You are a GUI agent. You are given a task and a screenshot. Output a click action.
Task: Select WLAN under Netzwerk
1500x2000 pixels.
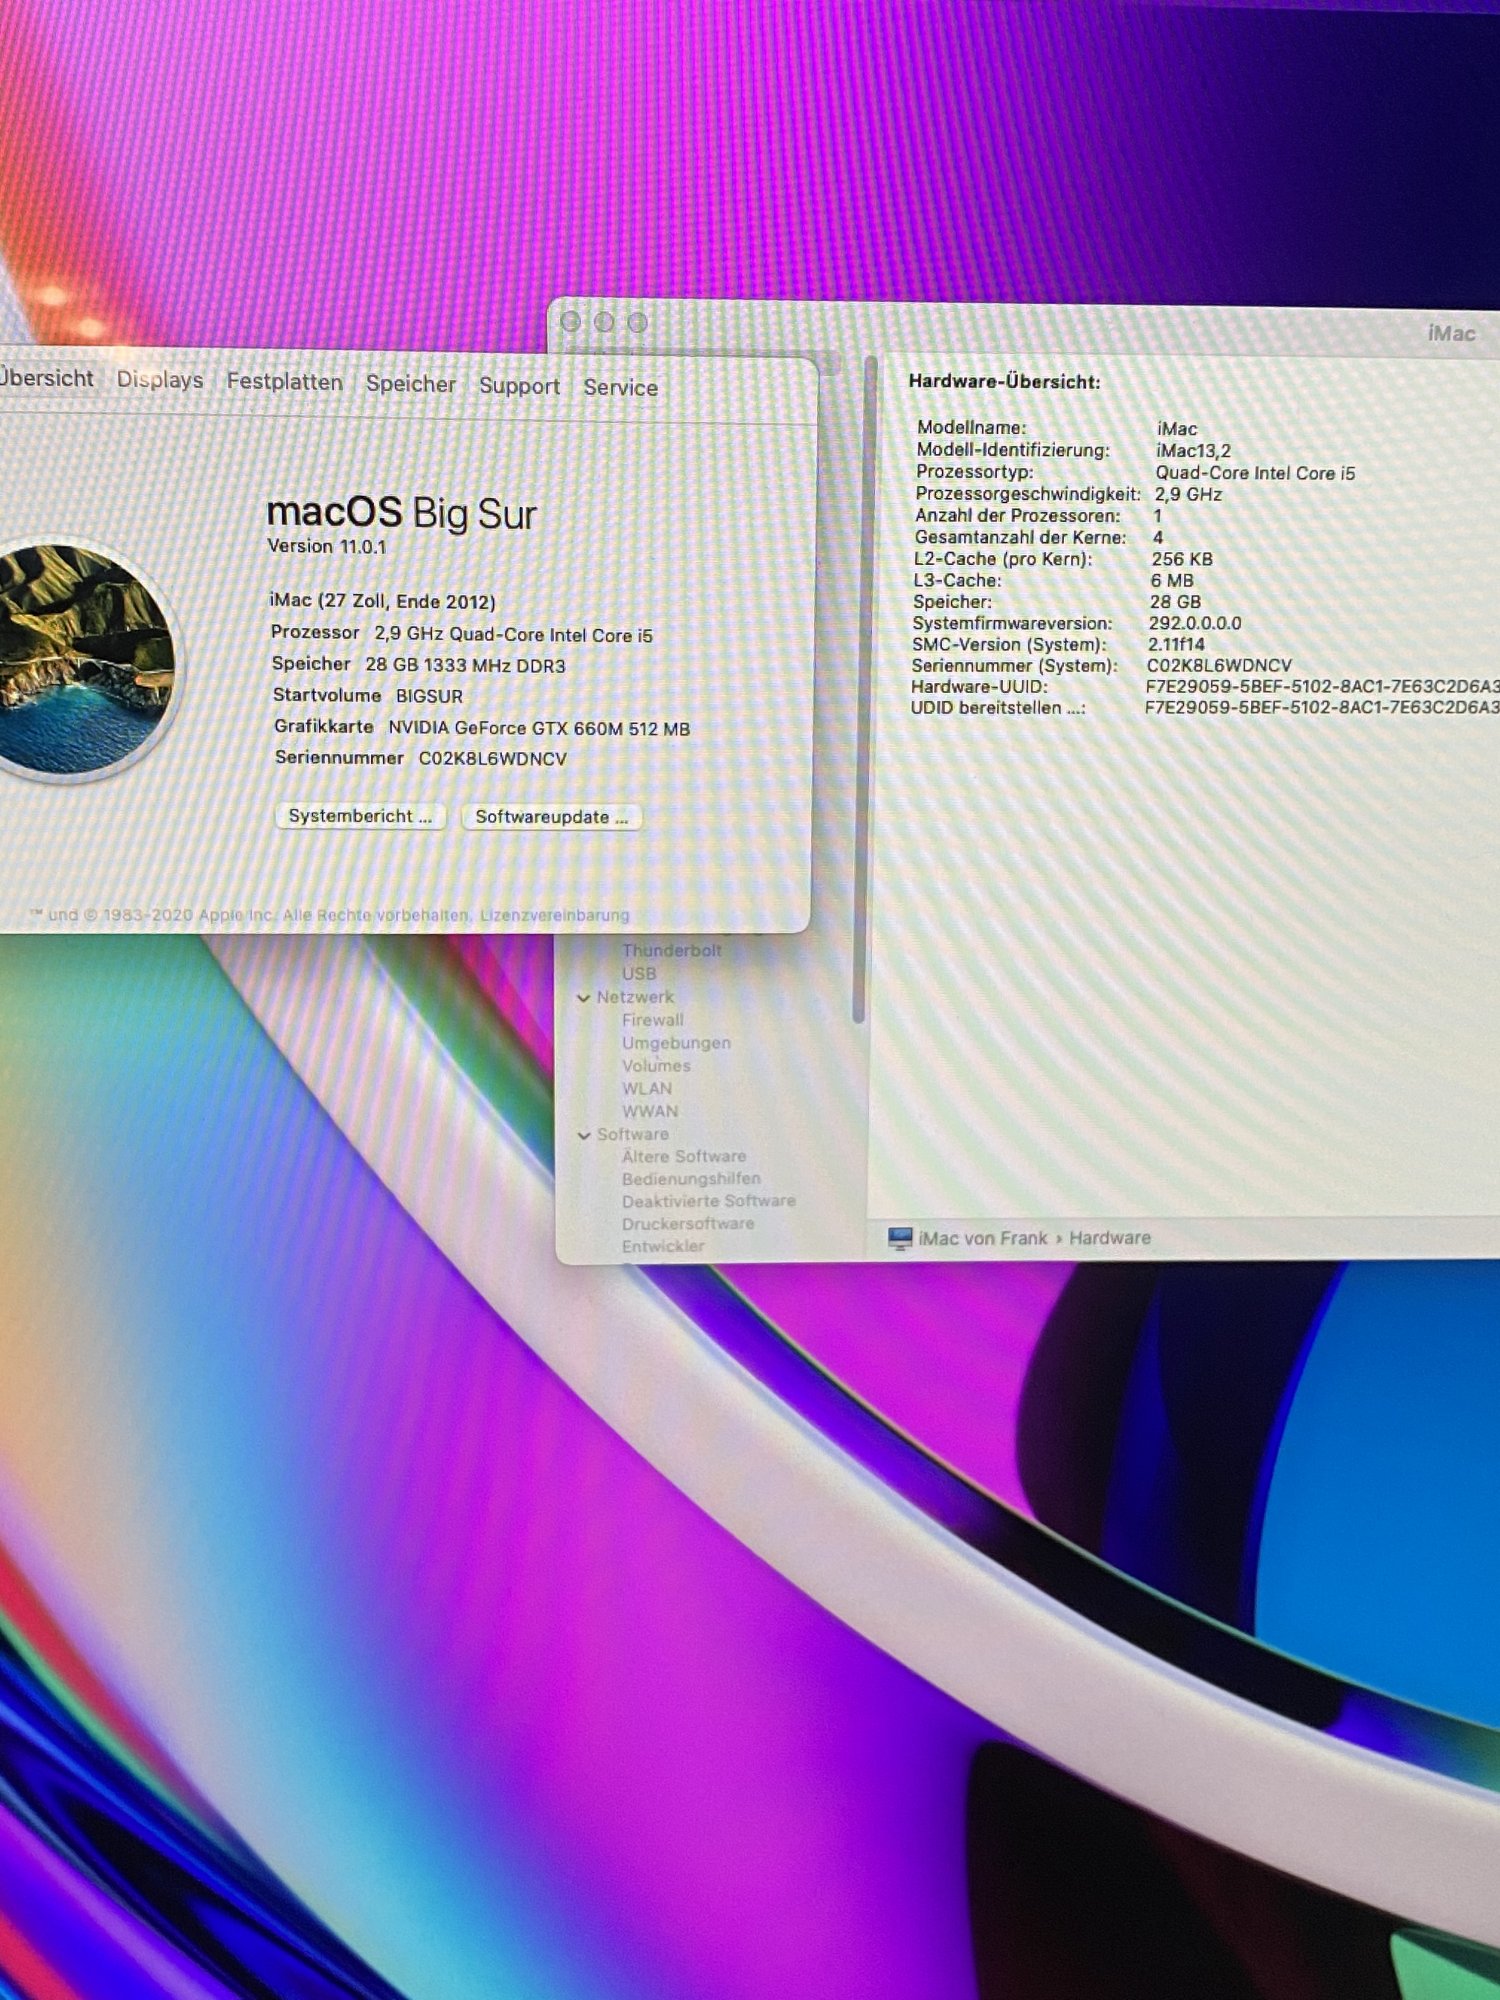tap(647, 1089)
